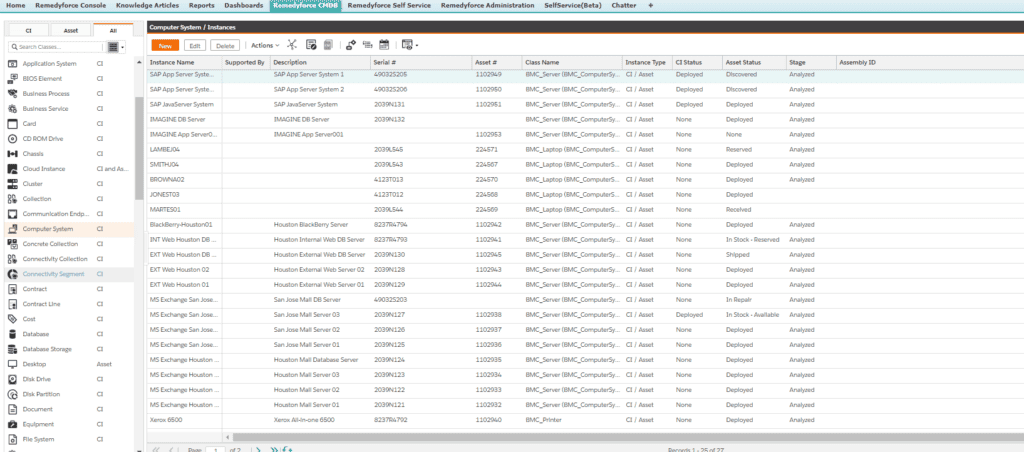Click the Cluster class icon
The width and height of the screenshot is (1024, 452).
point(12,184)
